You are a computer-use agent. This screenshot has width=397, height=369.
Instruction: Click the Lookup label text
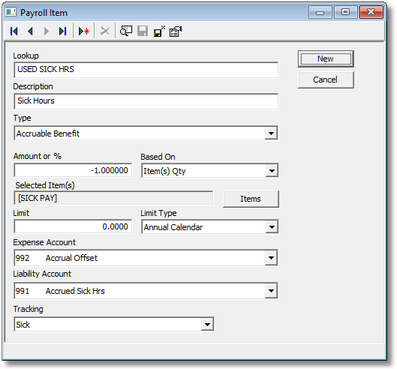pyautogui.click(x=26, y=56)
